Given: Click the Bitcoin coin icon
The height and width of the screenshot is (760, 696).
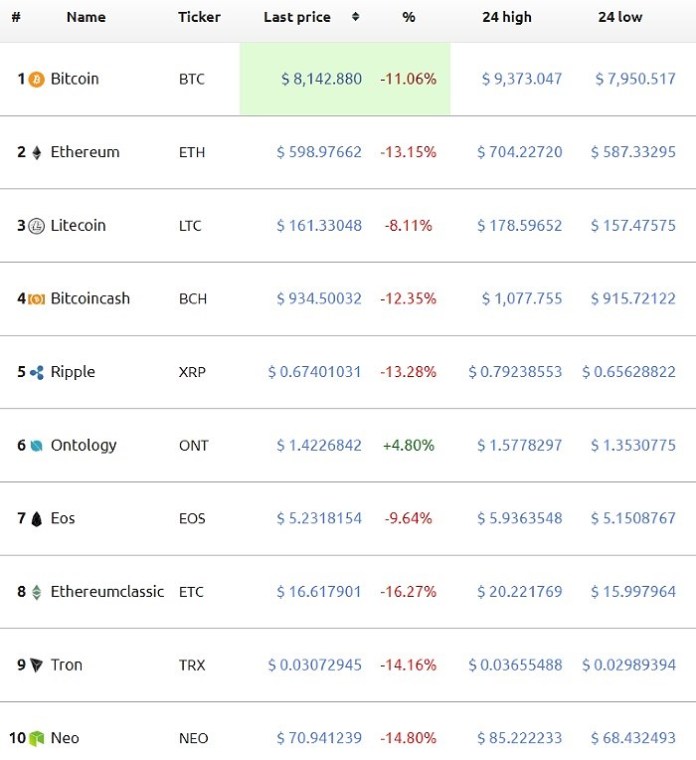Looking at the screenshot, I should (37, 79).
